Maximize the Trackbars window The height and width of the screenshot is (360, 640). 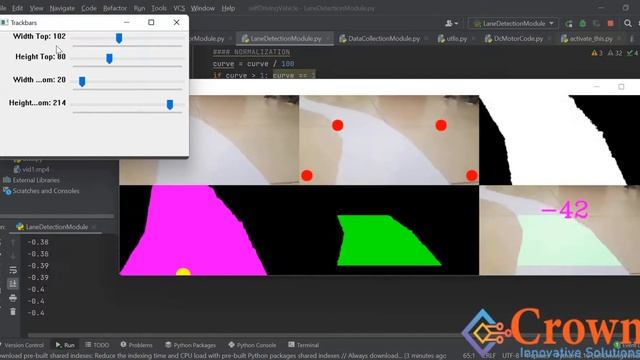(x=151, y=22)
